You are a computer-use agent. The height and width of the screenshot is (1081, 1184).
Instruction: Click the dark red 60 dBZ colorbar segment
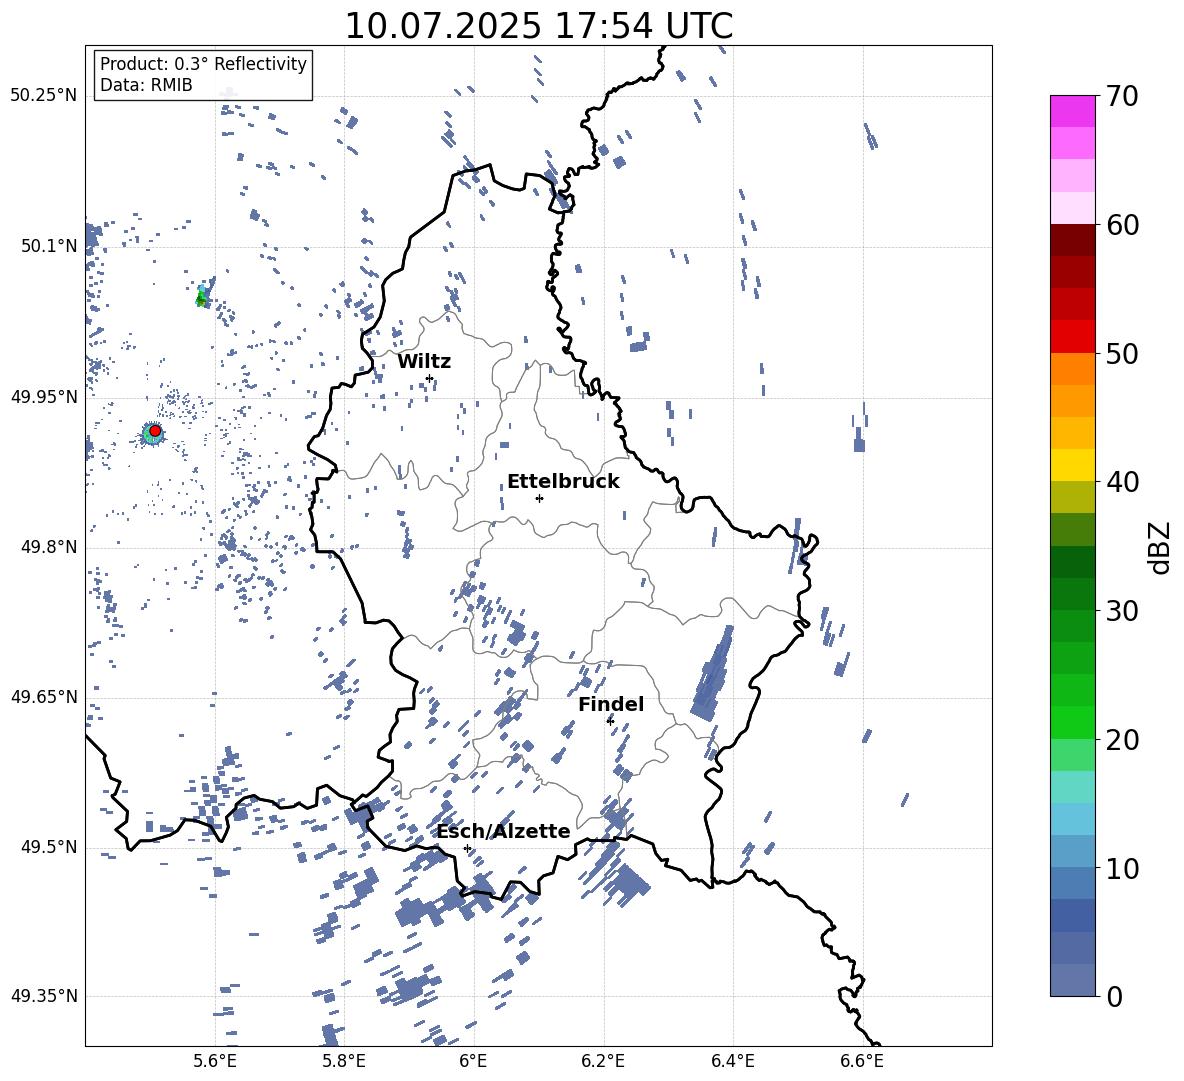(x=1072, y=239)
